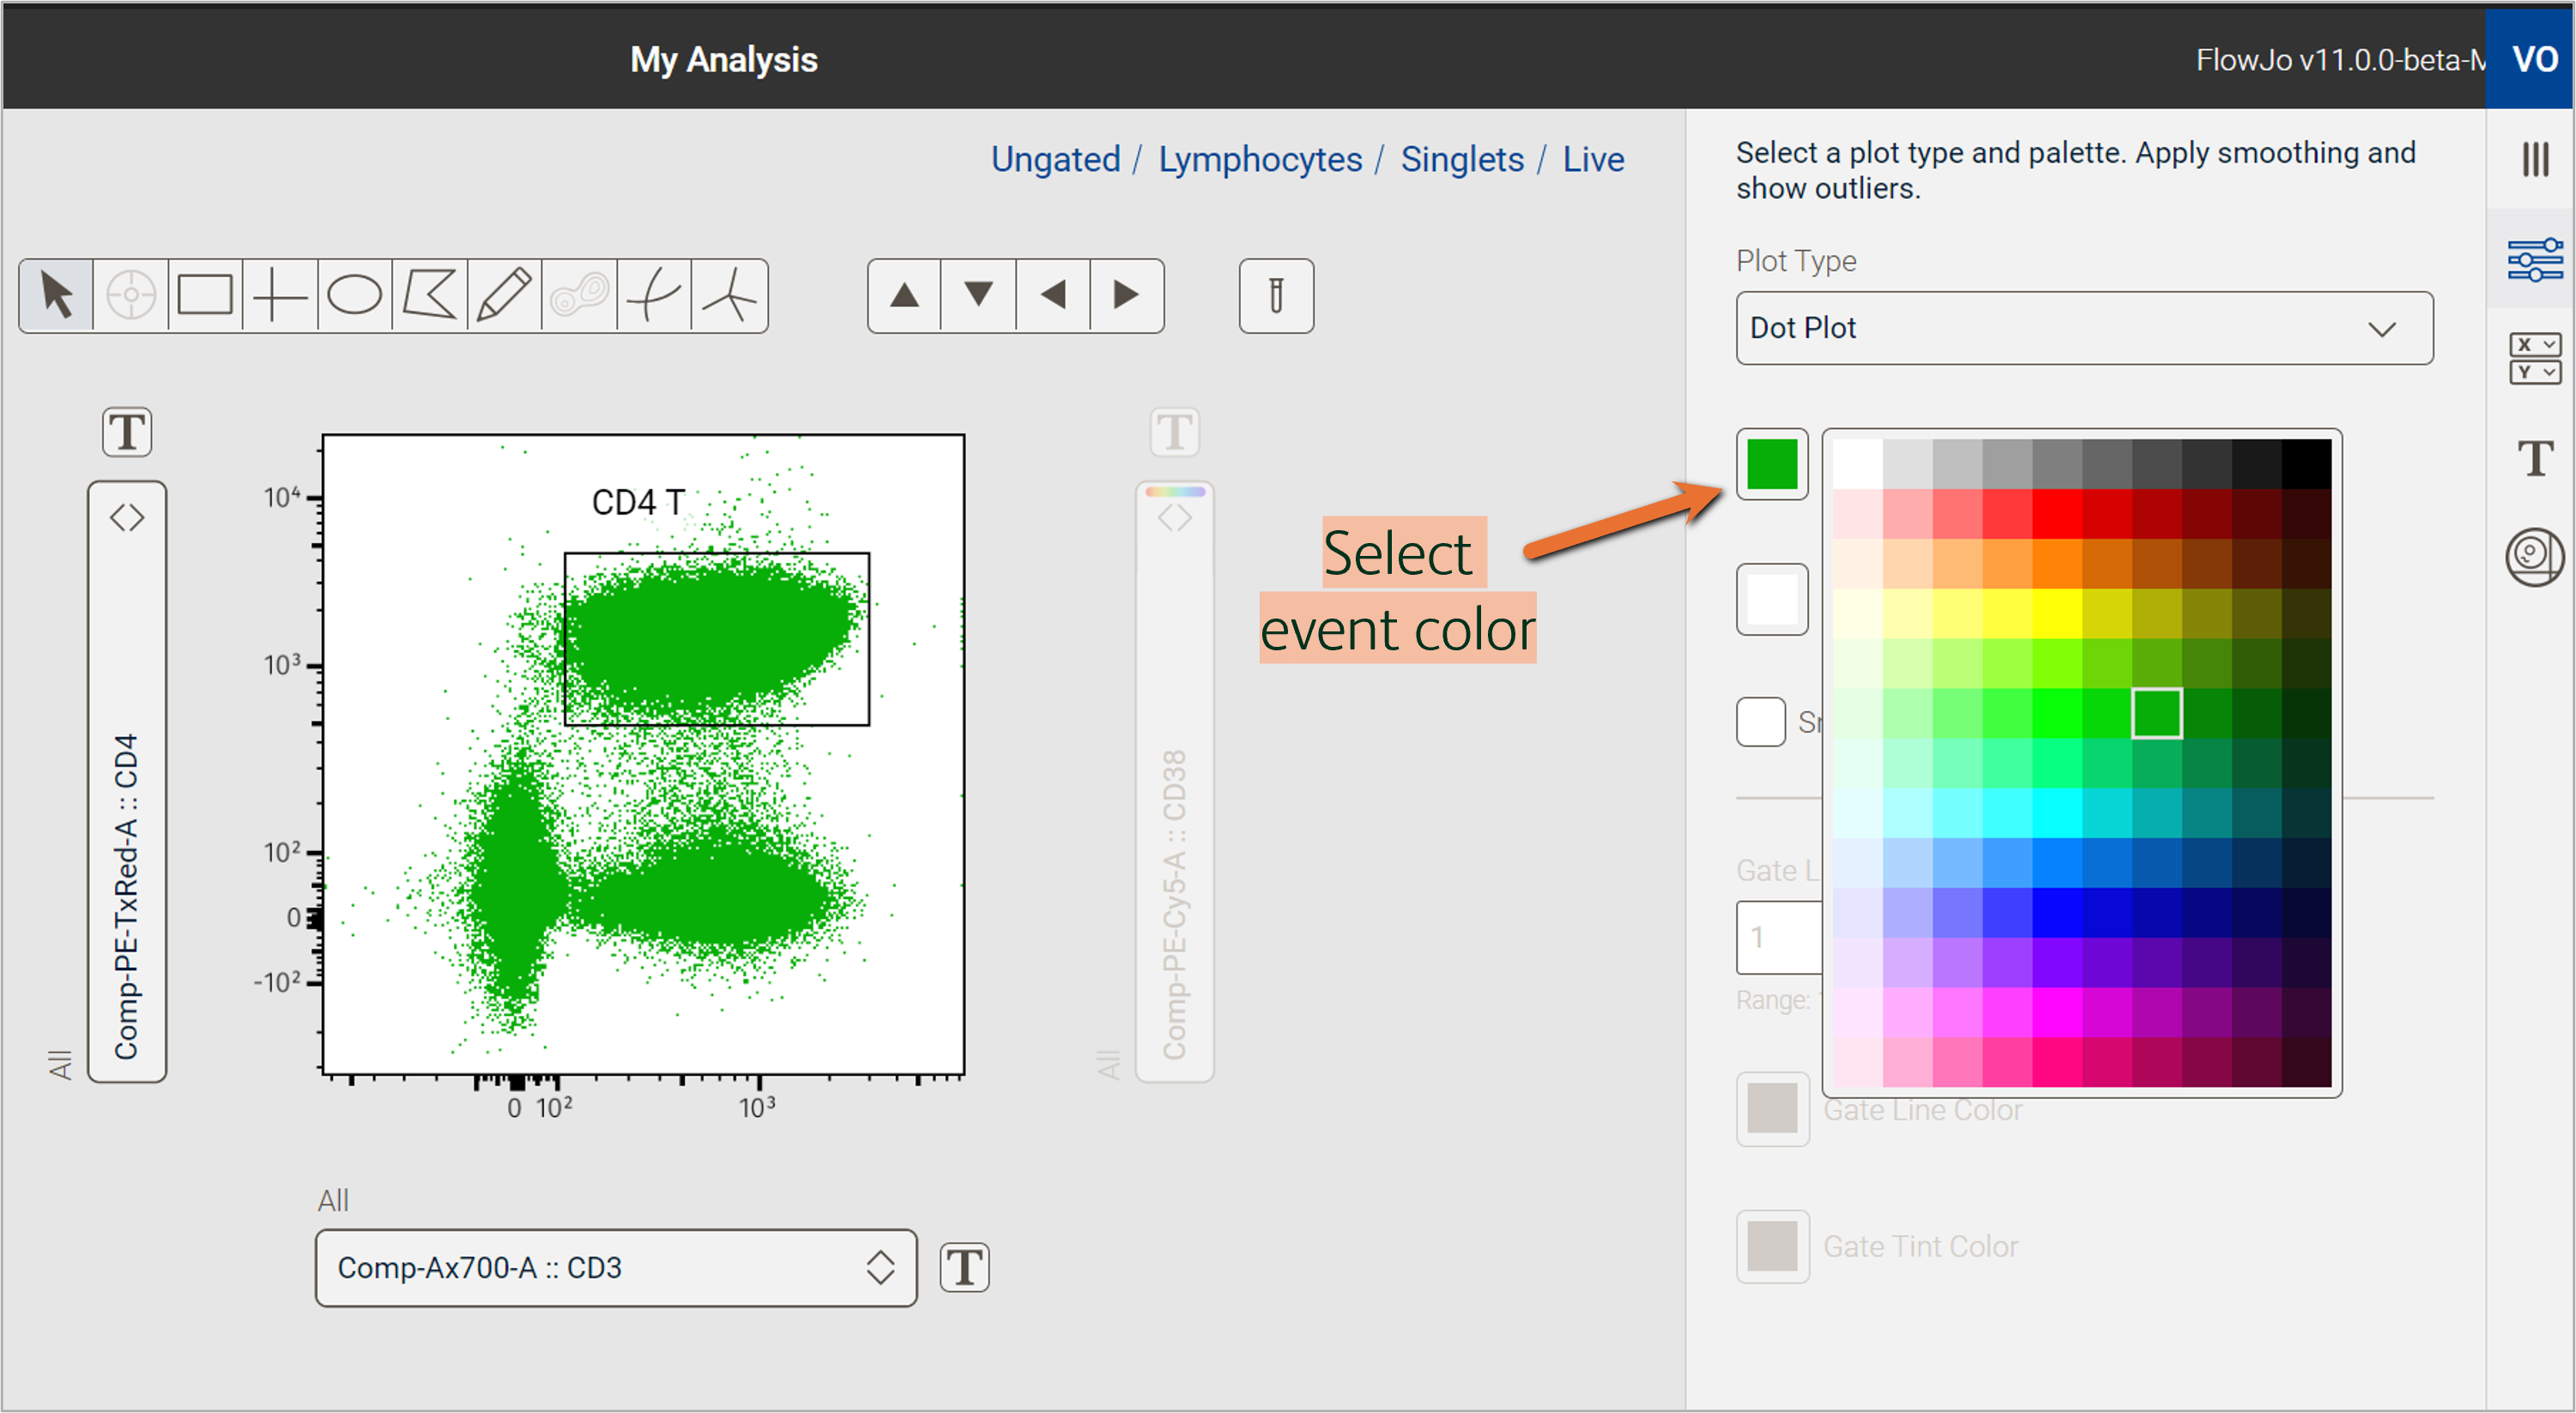Click the VO user avatar

coord(2536,58)
